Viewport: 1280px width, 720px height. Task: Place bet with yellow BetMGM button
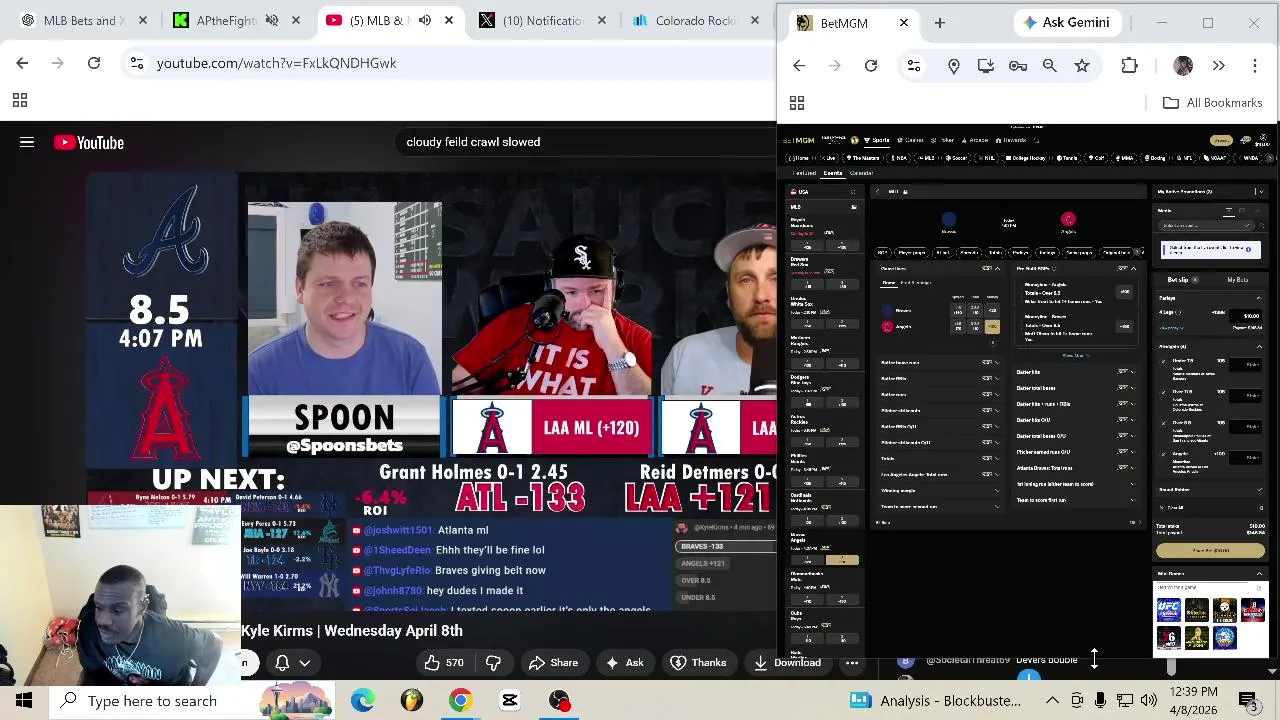point(1210,551)
